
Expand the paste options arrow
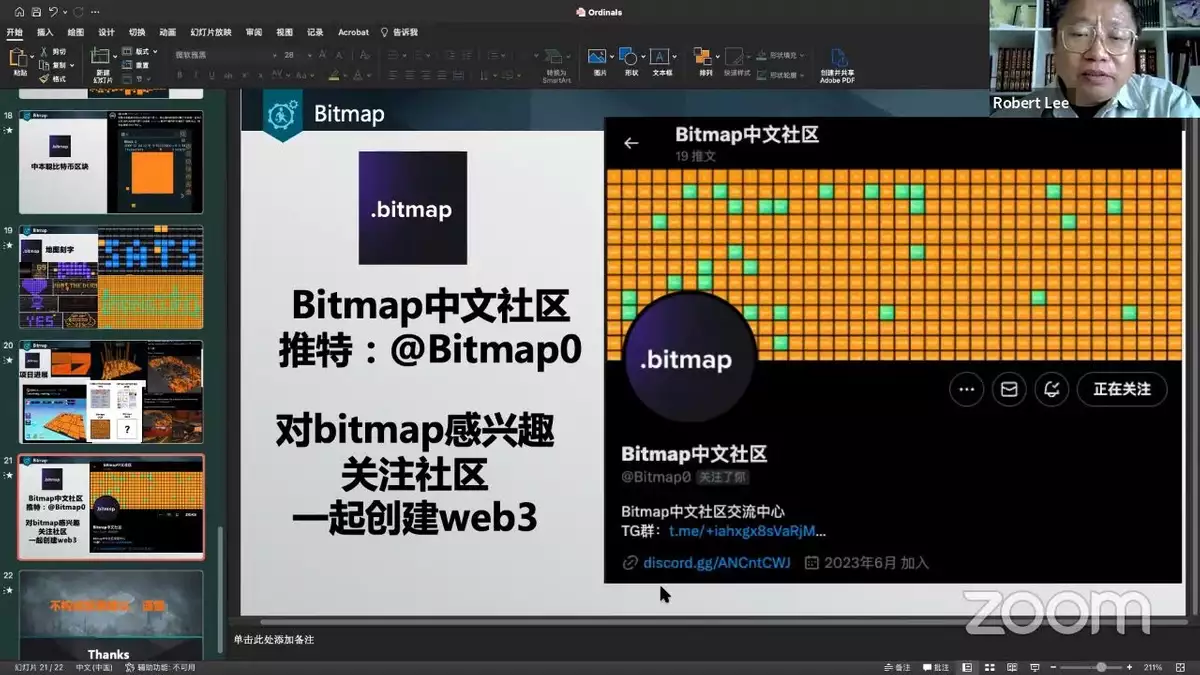(32, 58)
